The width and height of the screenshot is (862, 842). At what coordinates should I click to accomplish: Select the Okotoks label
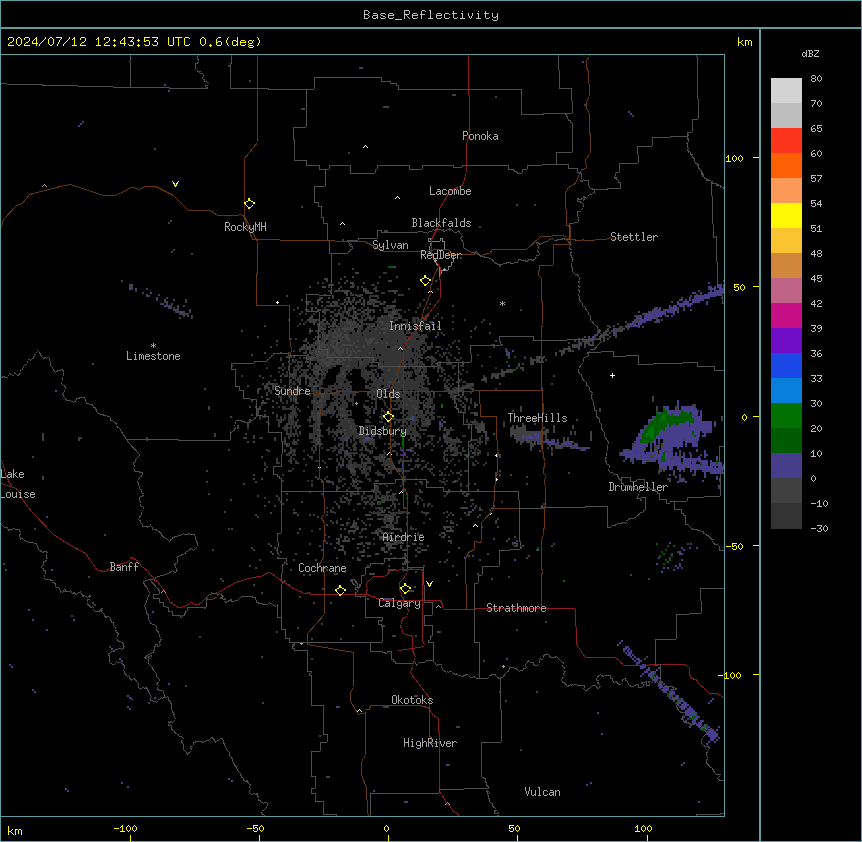click(x=412, y=700)
